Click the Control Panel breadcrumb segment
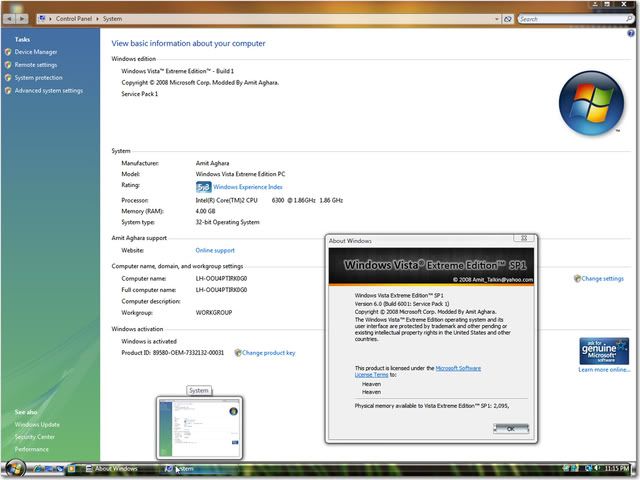This screenshot has height=480, width=640. pos(74,19)
